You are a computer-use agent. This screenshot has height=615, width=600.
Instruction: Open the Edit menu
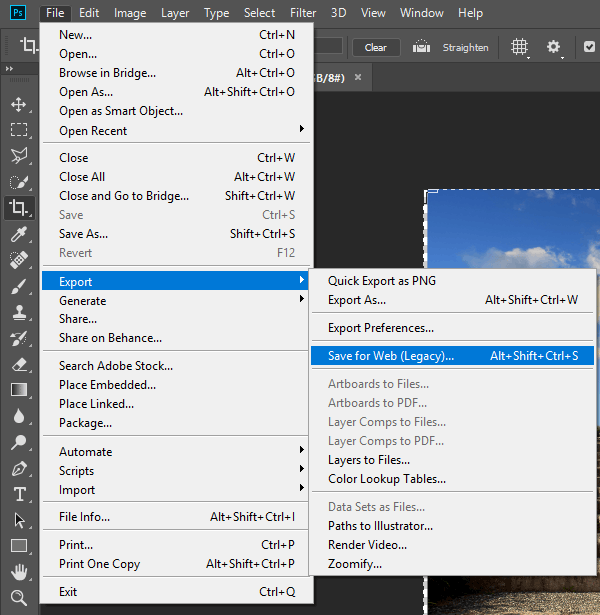click(89, 13)
